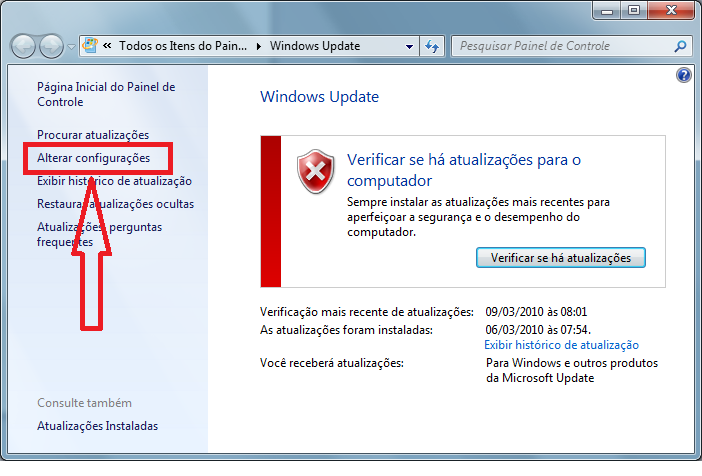This screenshot has height=476, width=702.
Task: Expand arrow after 'Todos os Itens do Pain...'
Action: (x=259, y=46)
